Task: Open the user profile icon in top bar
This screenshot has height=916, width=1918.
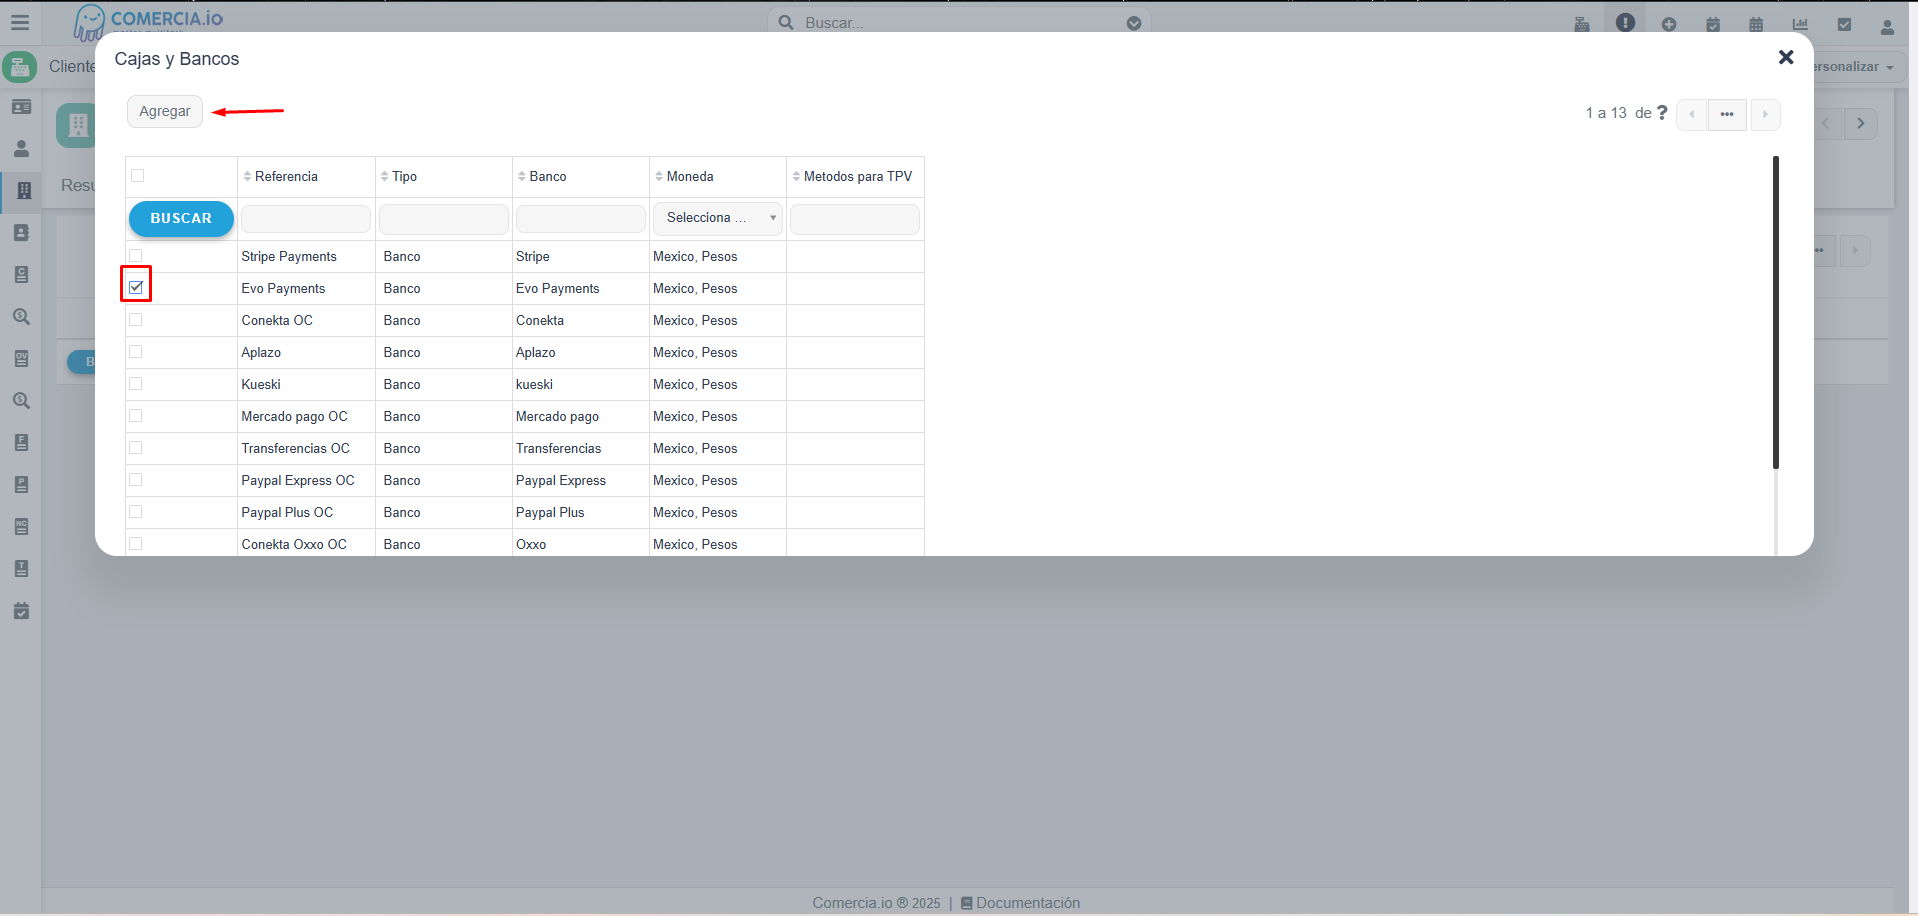Action: (1887, 26)
